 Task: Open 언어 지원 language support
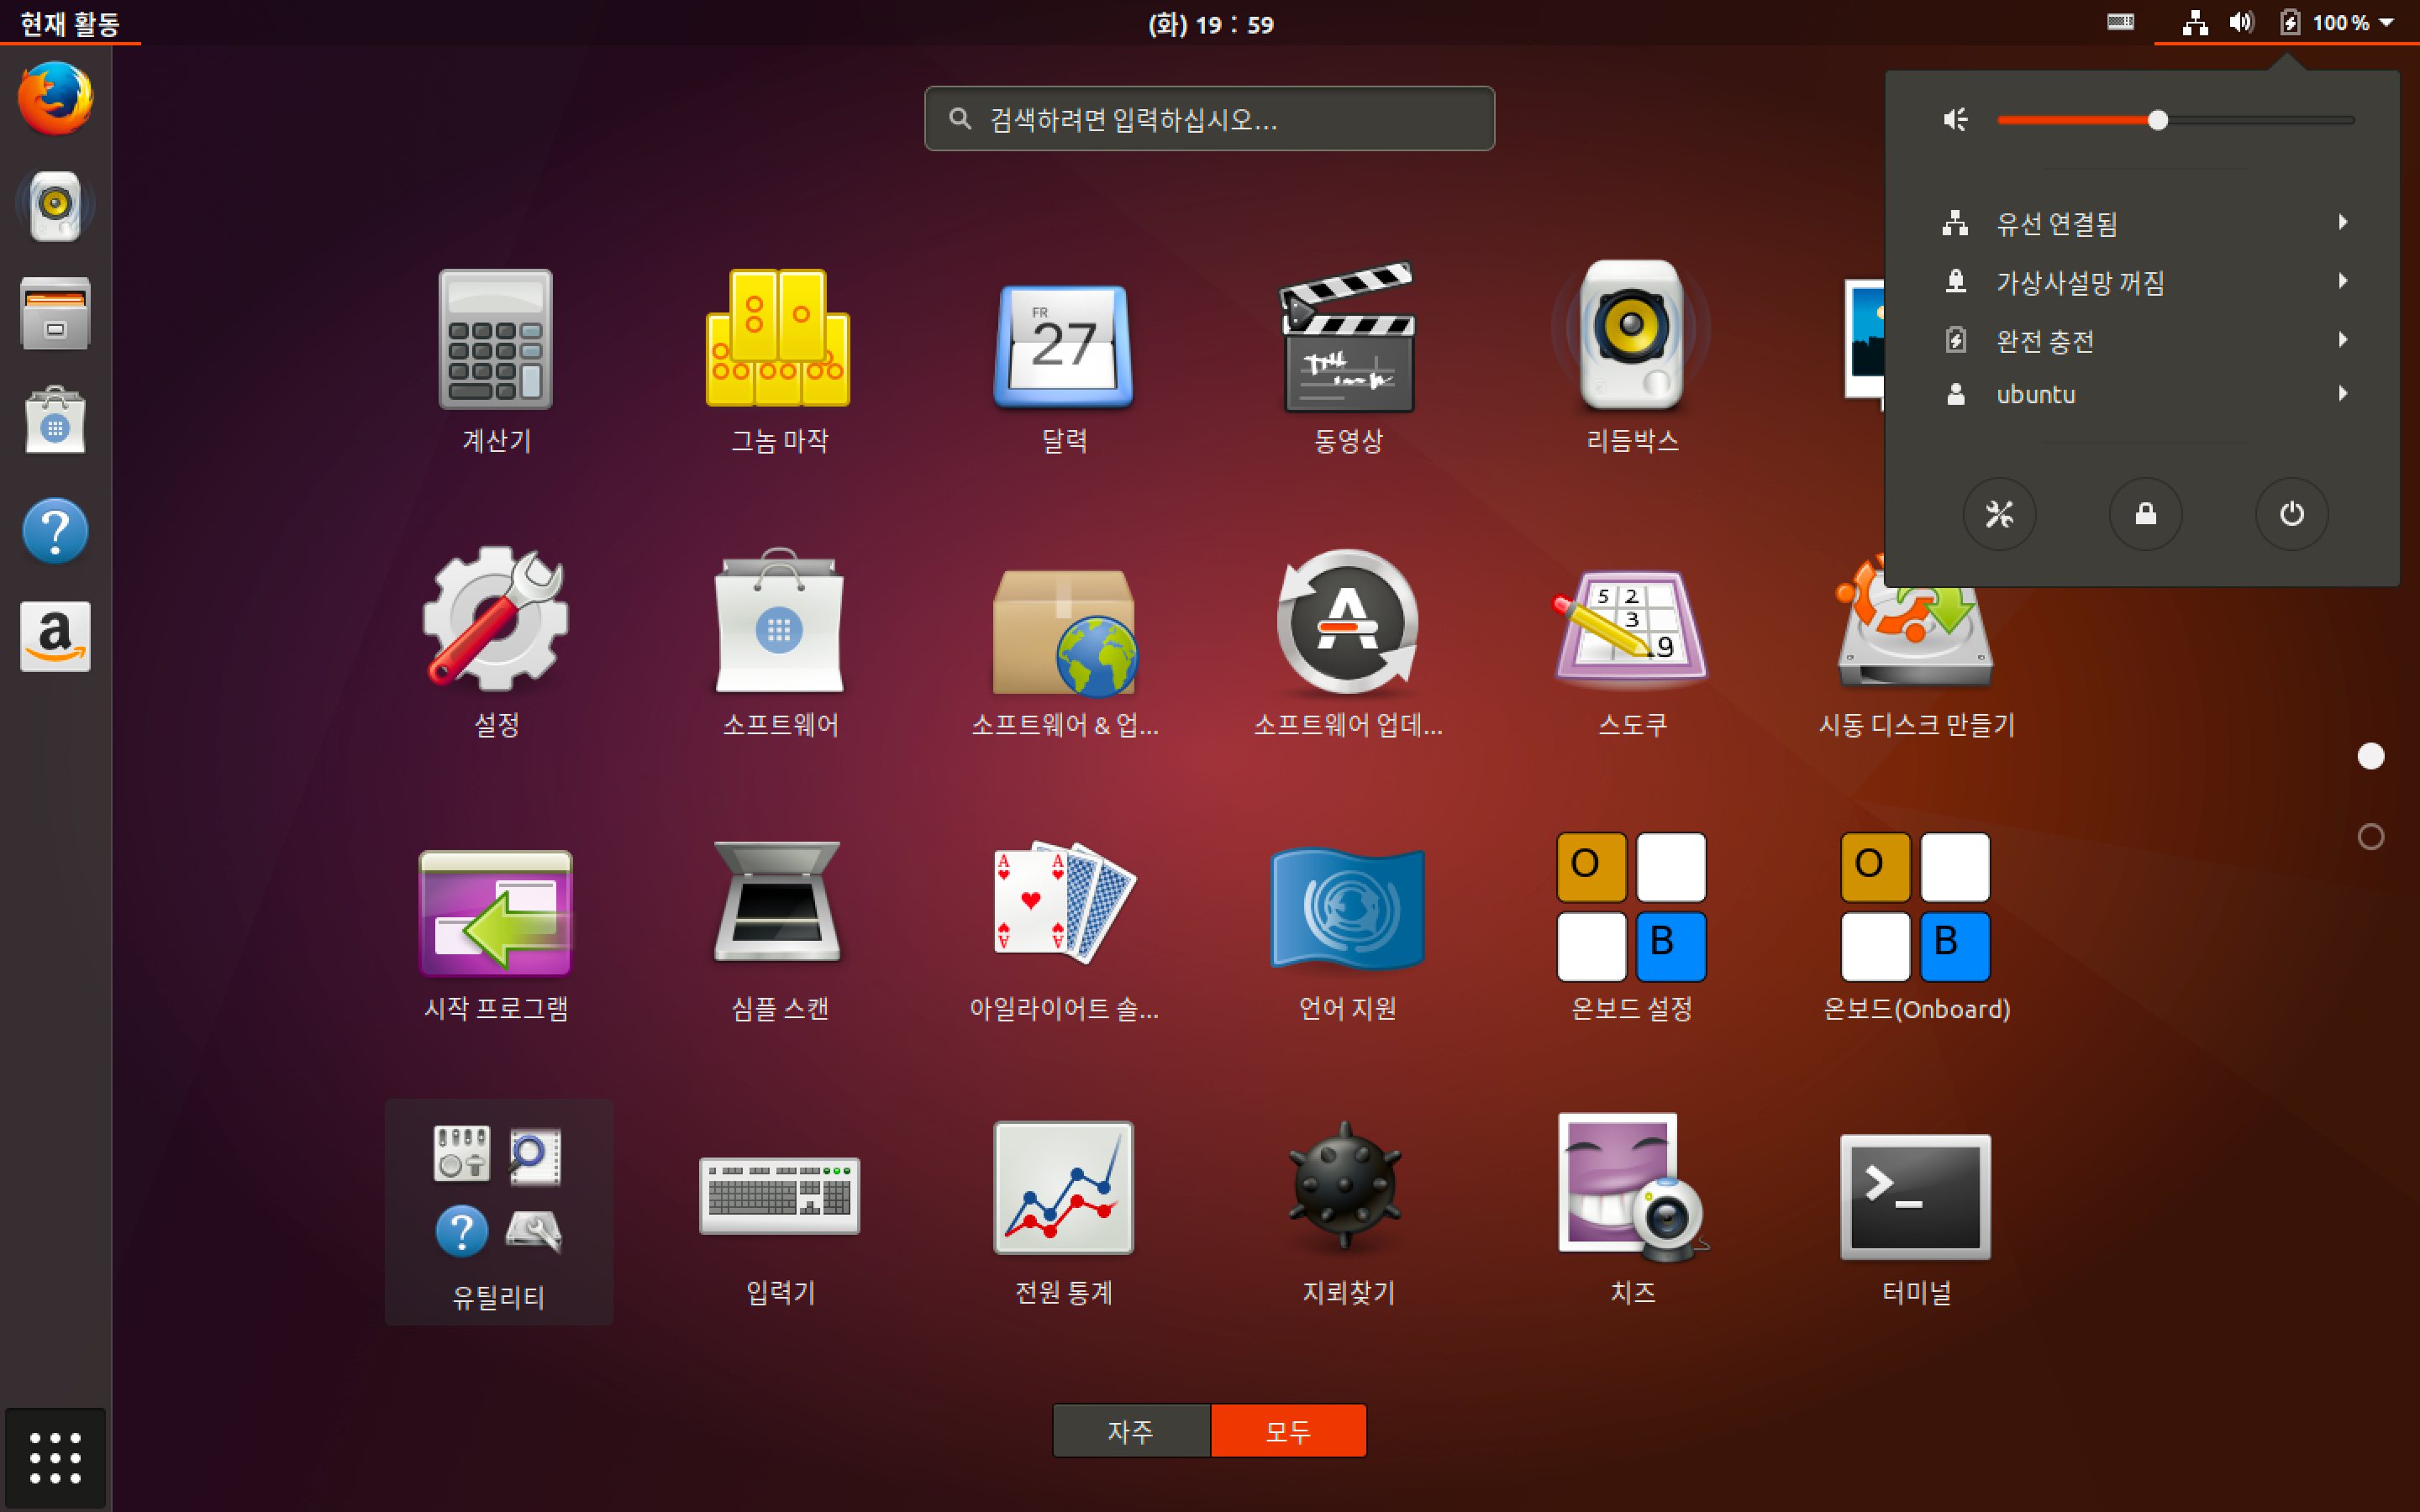pyautogui.click(x=1347, y=928)
